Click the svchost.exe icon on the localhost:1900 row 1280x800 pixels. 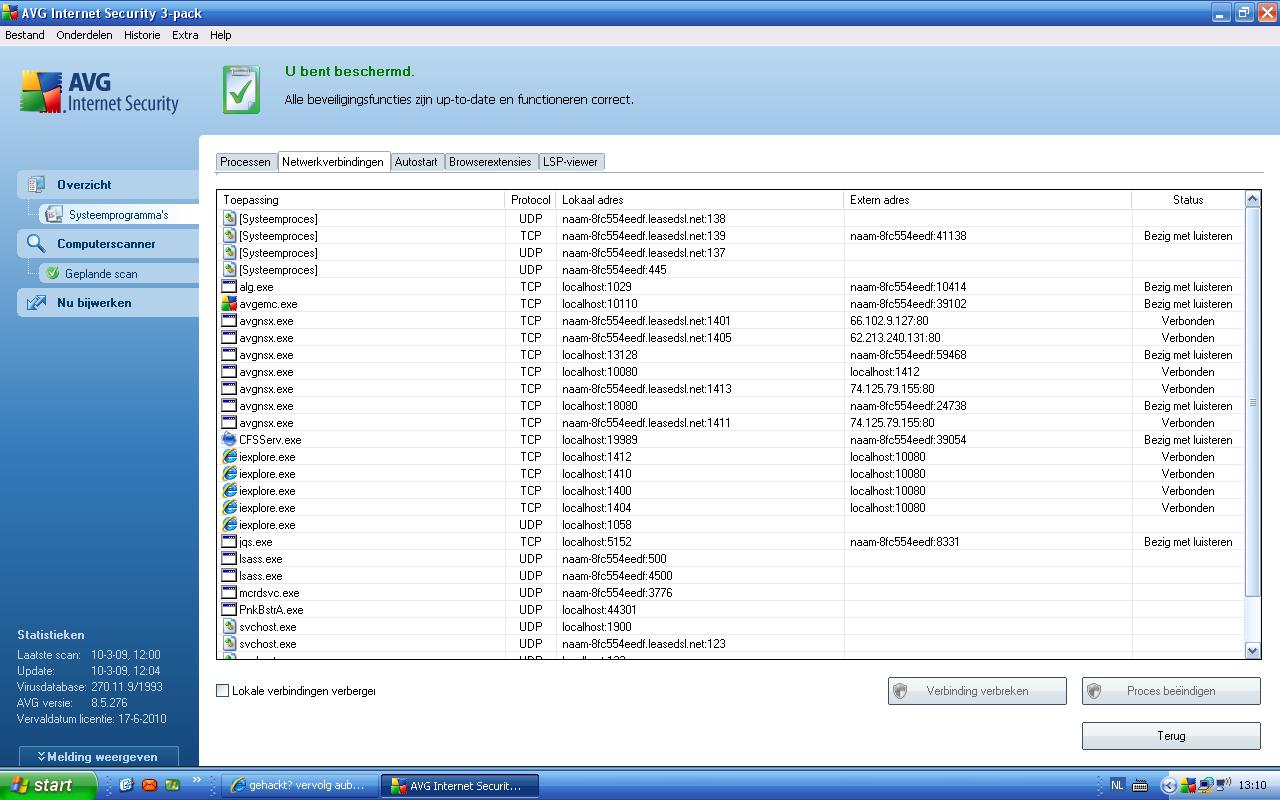(x=229, y=627)
